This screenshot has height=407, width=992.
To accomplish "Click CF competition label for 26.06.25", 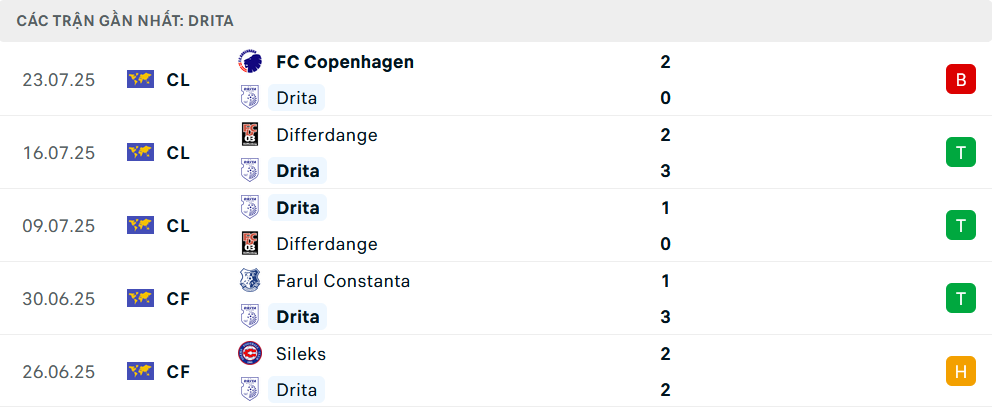I will (178, 371).
